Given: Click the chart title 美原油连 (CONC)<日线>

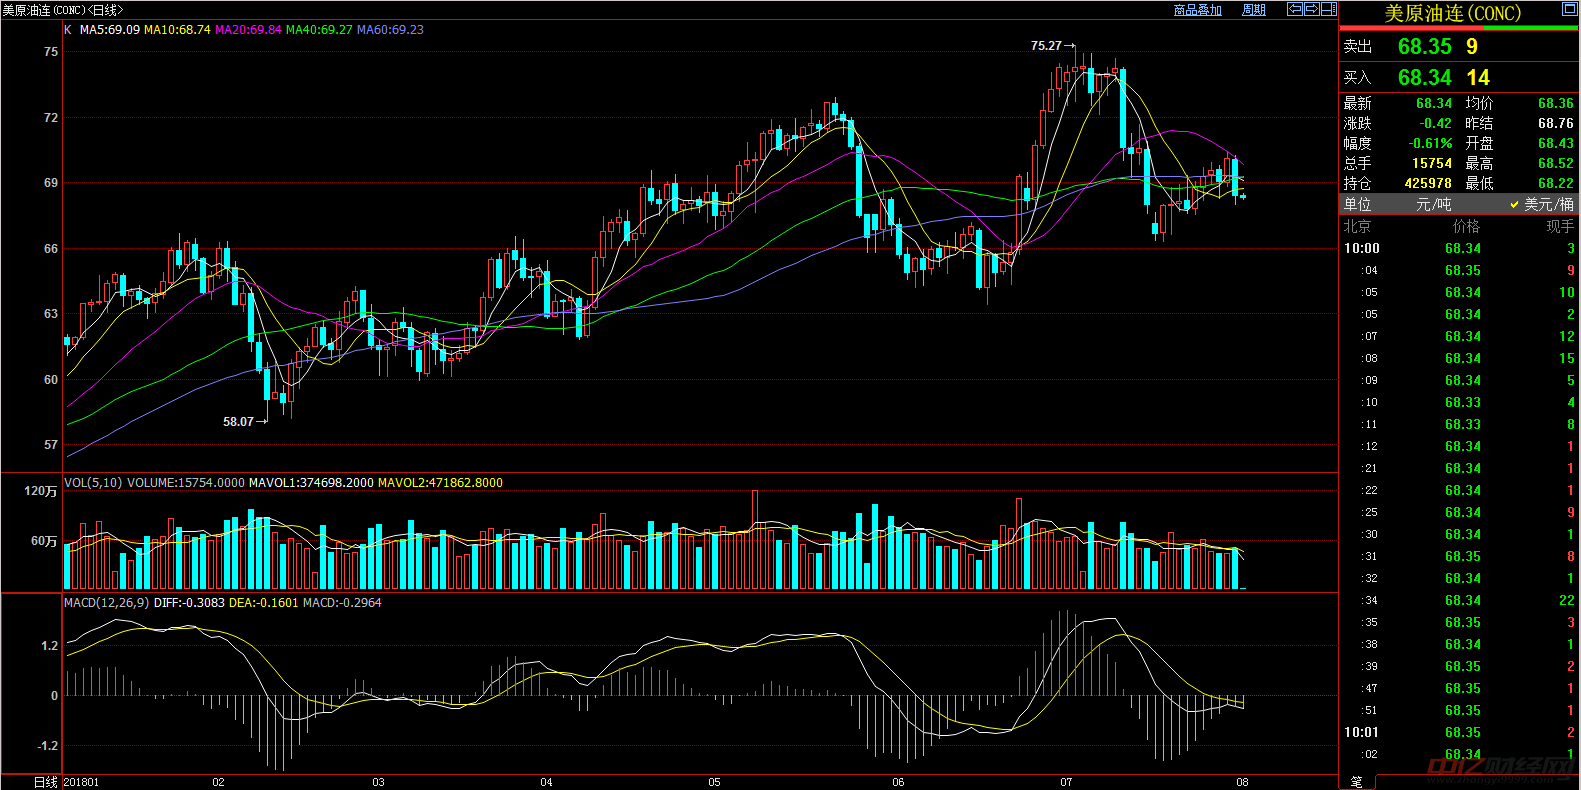Looking at the screenshot, I should point(63,10).
